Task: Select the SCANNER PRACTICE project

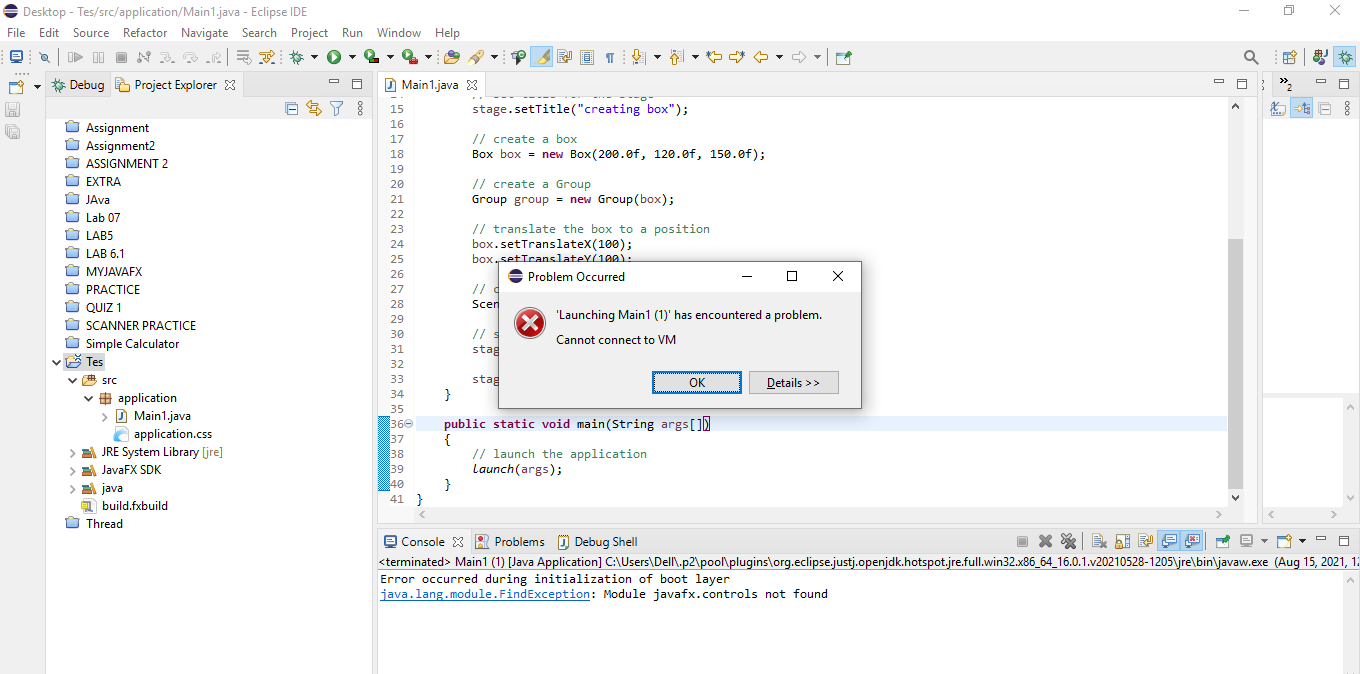Action: tap(131, 326)
